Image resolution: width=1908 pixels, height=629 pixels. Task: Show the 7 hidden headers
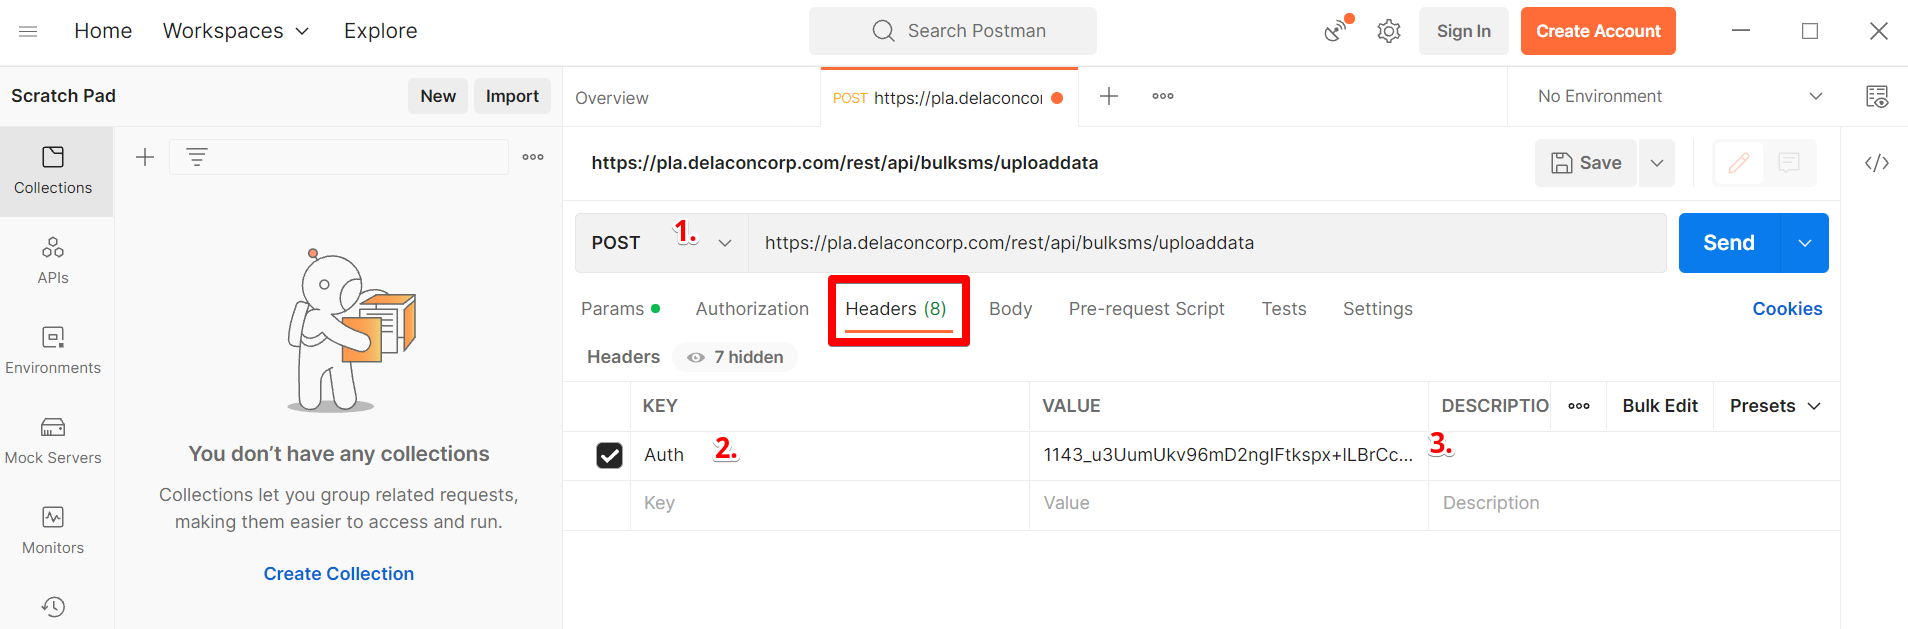735,357
